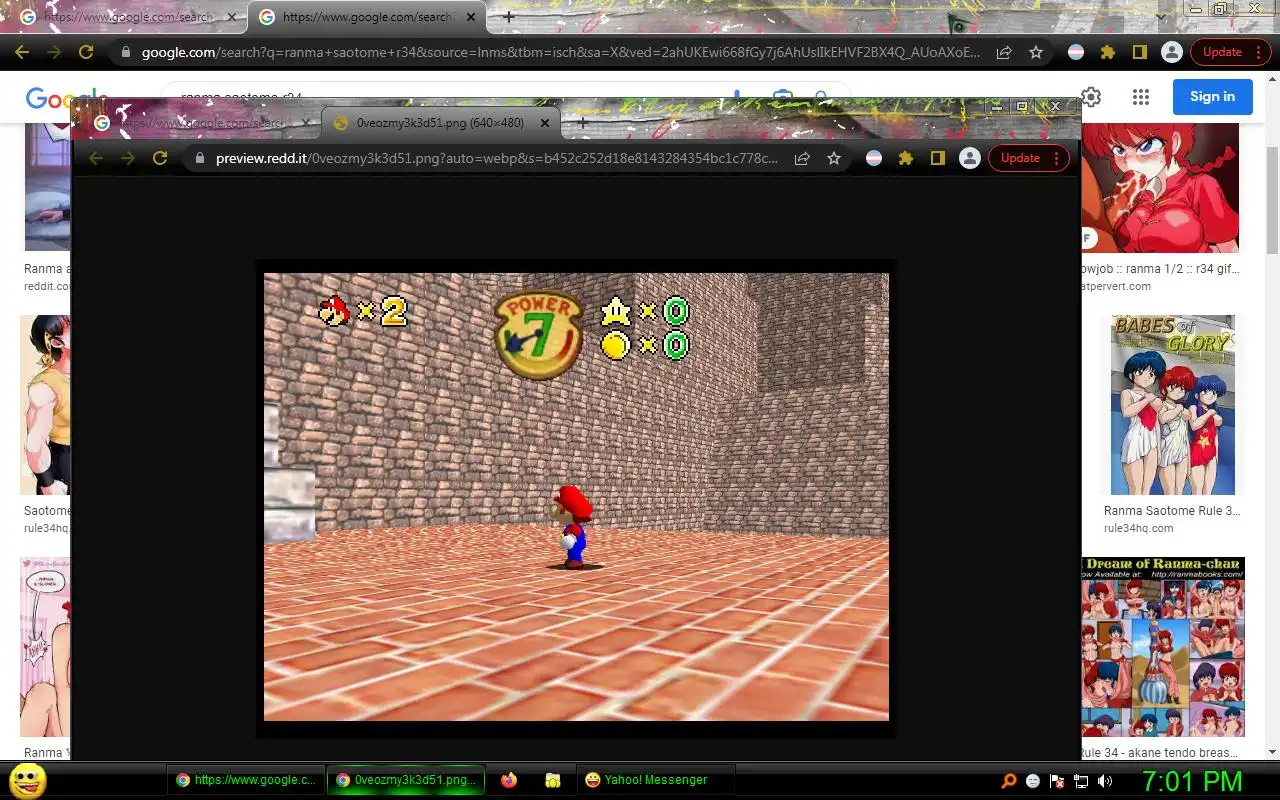Open the volume speaker tray icon
This screenshot has height=800, width=1280.
1105,781
